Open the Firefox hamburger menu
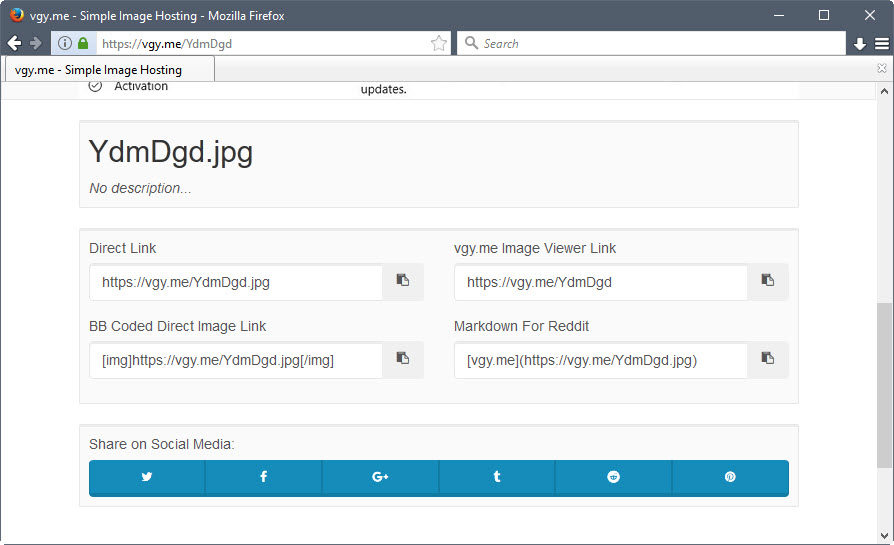The width and height of the screenshot is (894, 545). click(882, 44)
